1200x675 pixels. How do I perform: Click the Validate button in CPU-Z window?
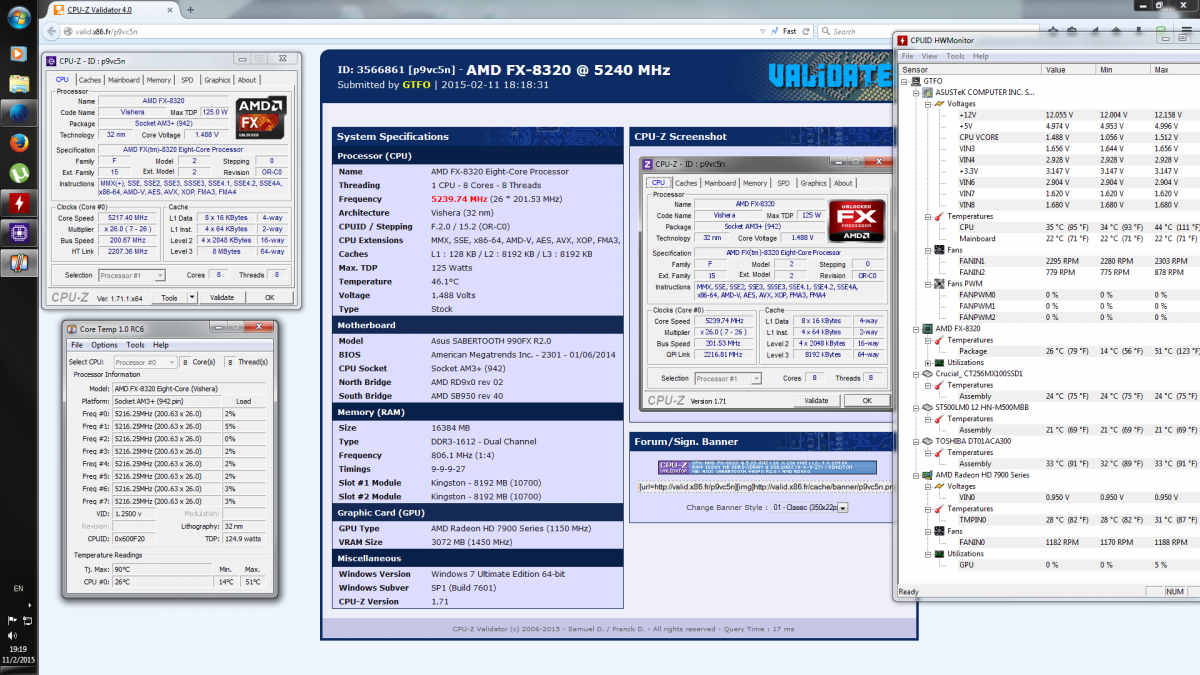(222, 297)
